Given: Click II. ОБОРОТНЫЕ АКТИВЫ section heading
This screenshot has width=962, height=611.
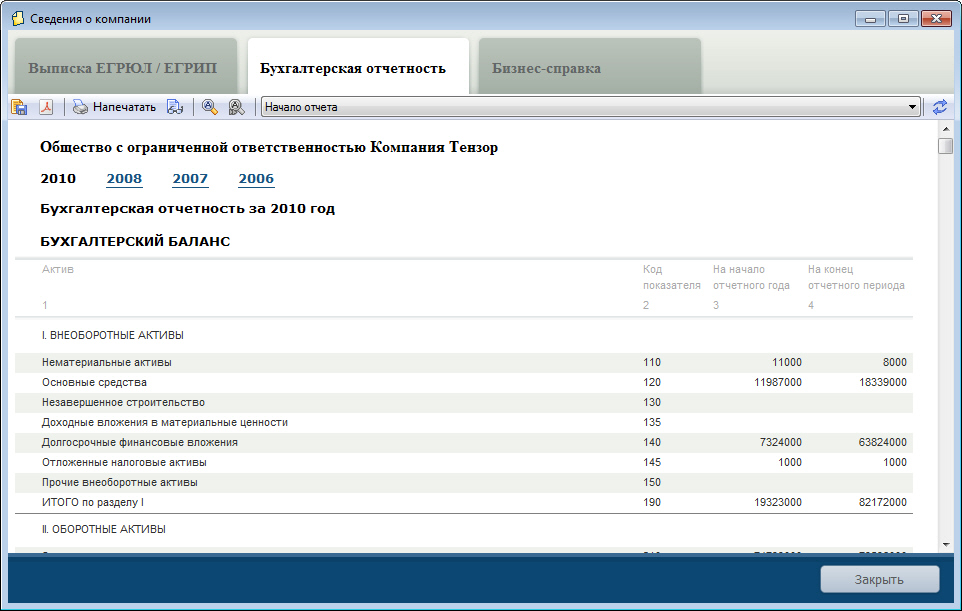Looking at the screenshot, I should pos(104,529).
